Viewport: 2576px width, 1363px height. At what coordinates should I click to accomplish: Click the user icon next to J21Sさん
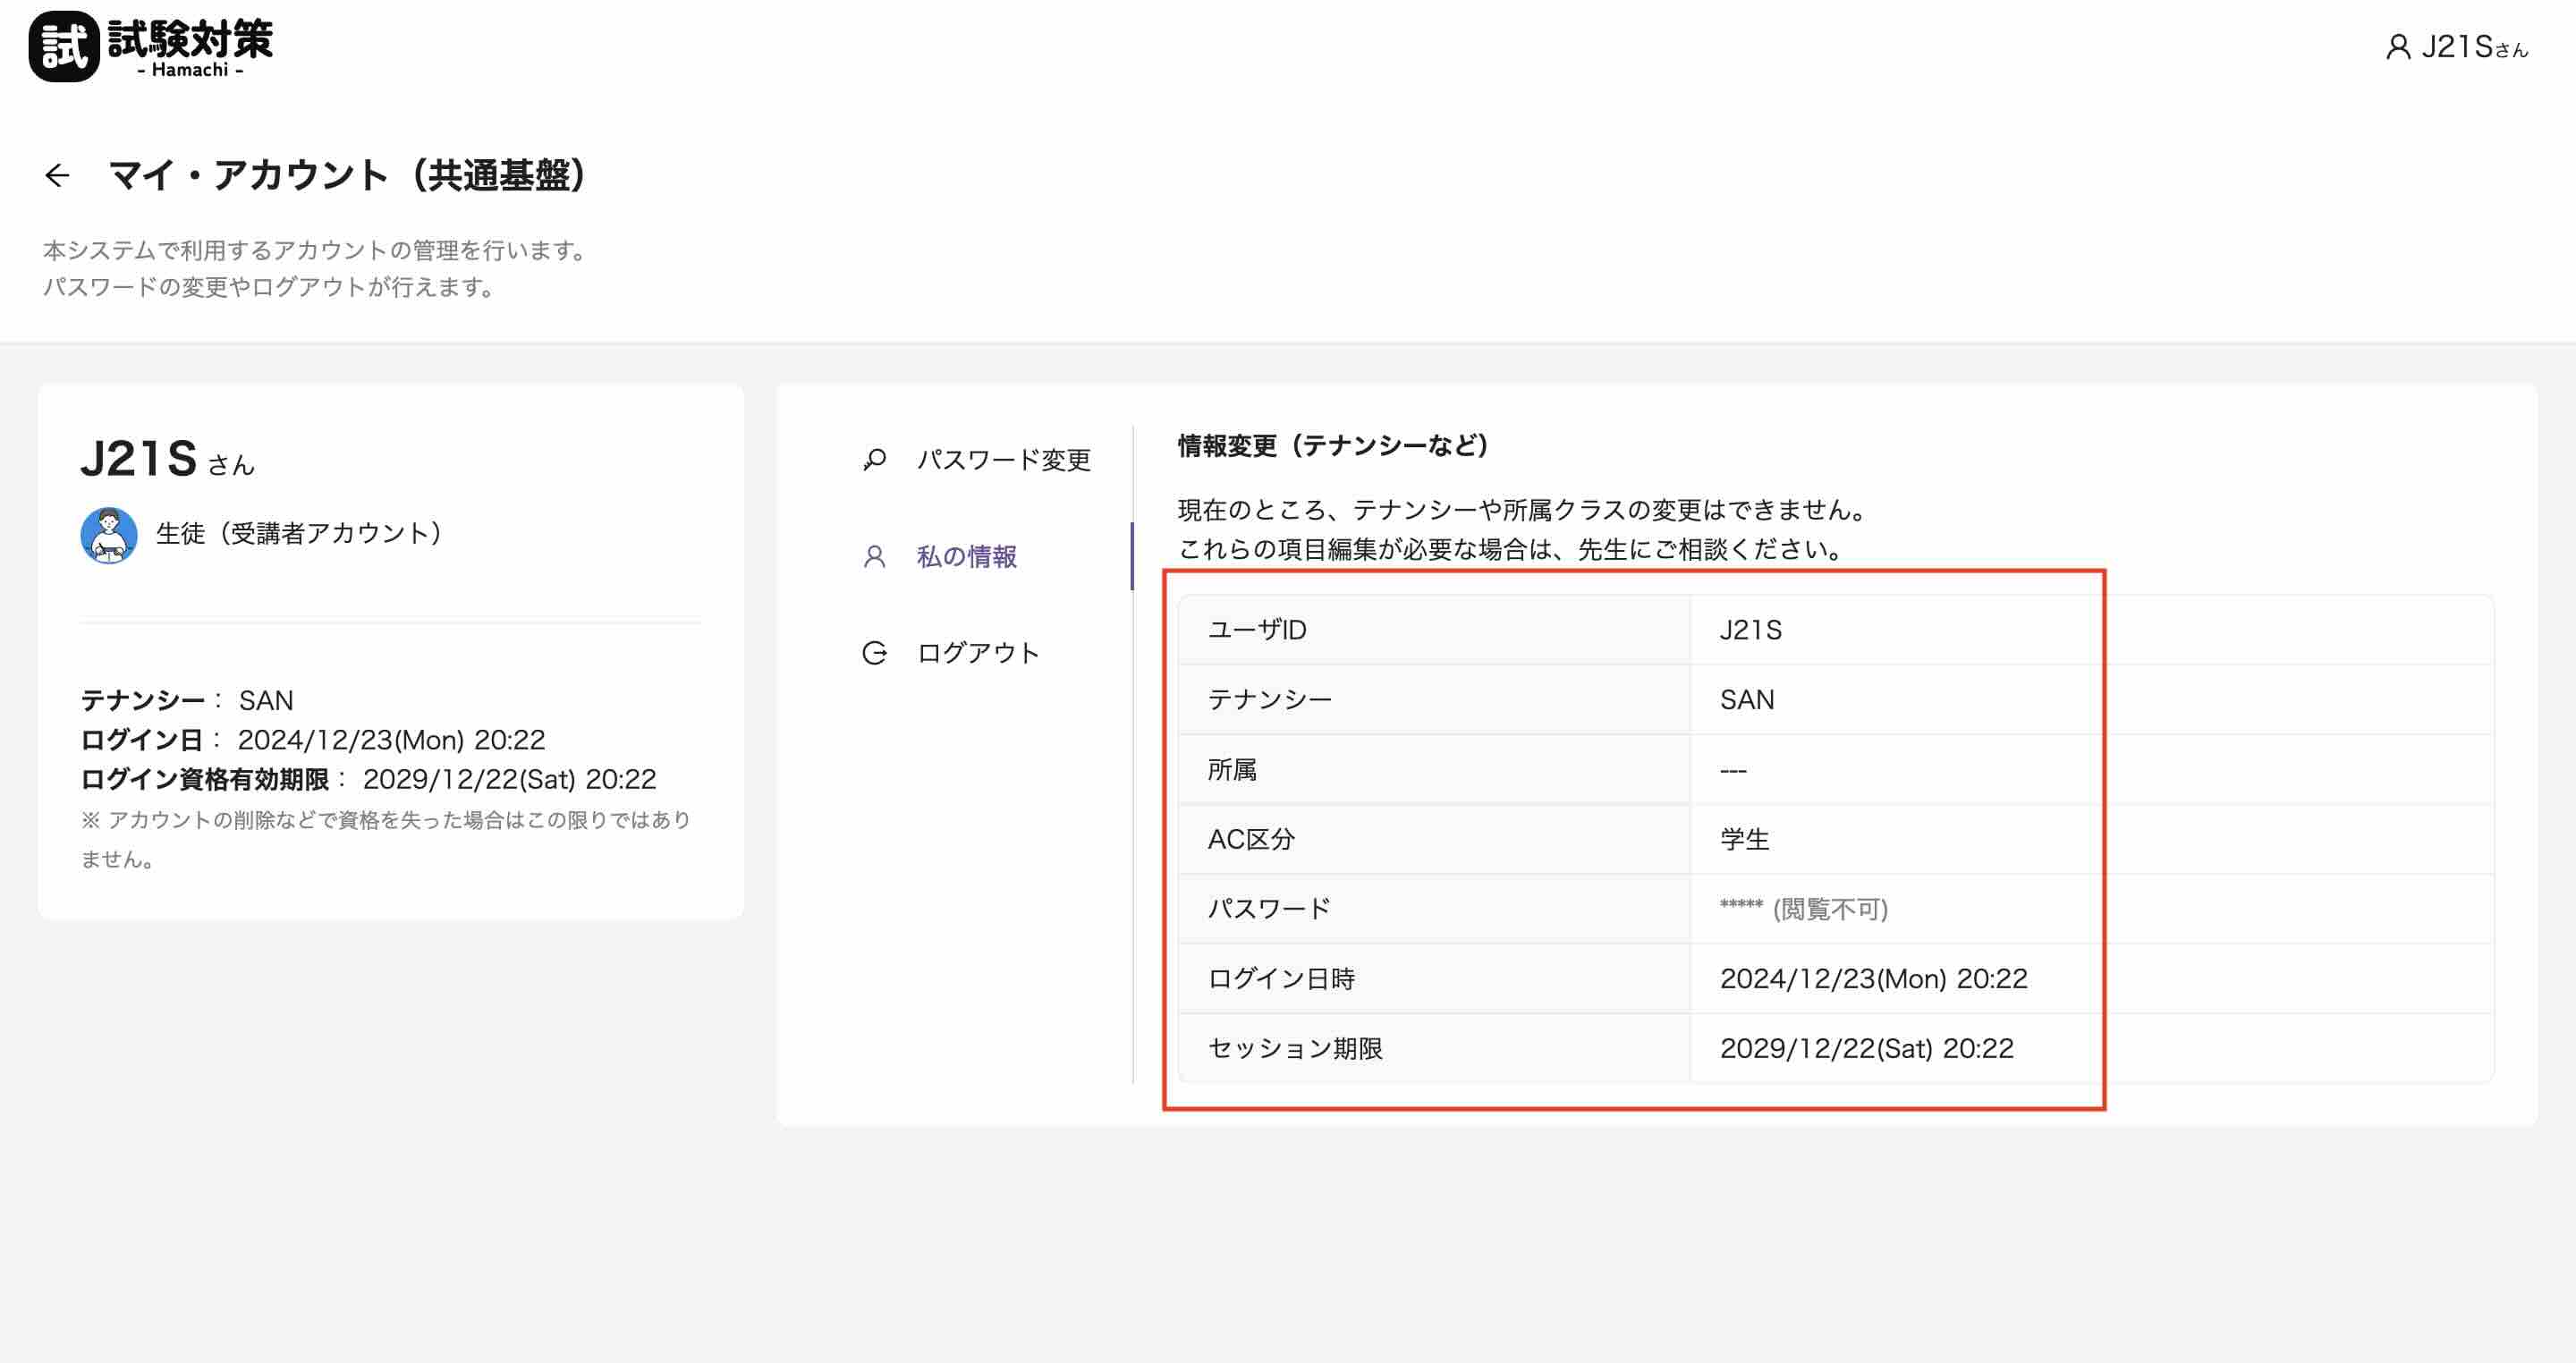tap(2398, 47)
